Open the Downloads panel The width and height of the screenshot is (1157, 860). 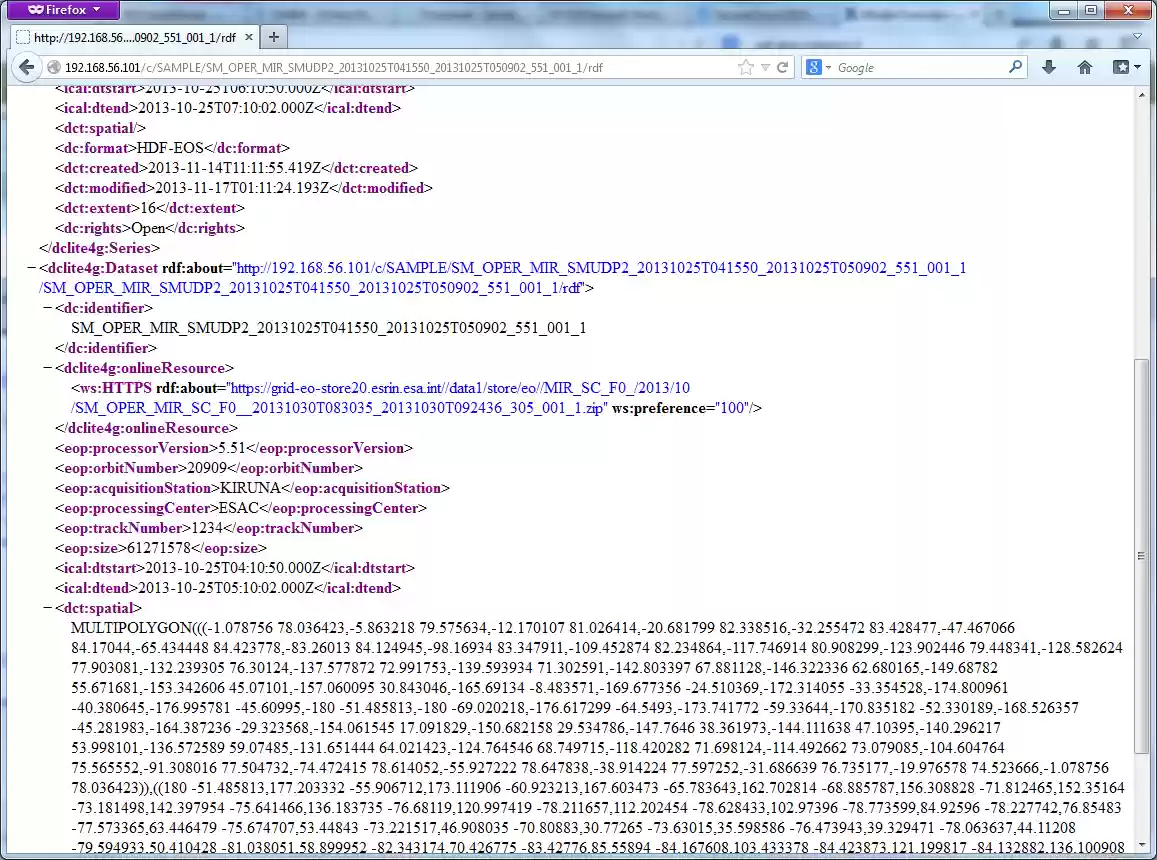[x=1048, y=67]
